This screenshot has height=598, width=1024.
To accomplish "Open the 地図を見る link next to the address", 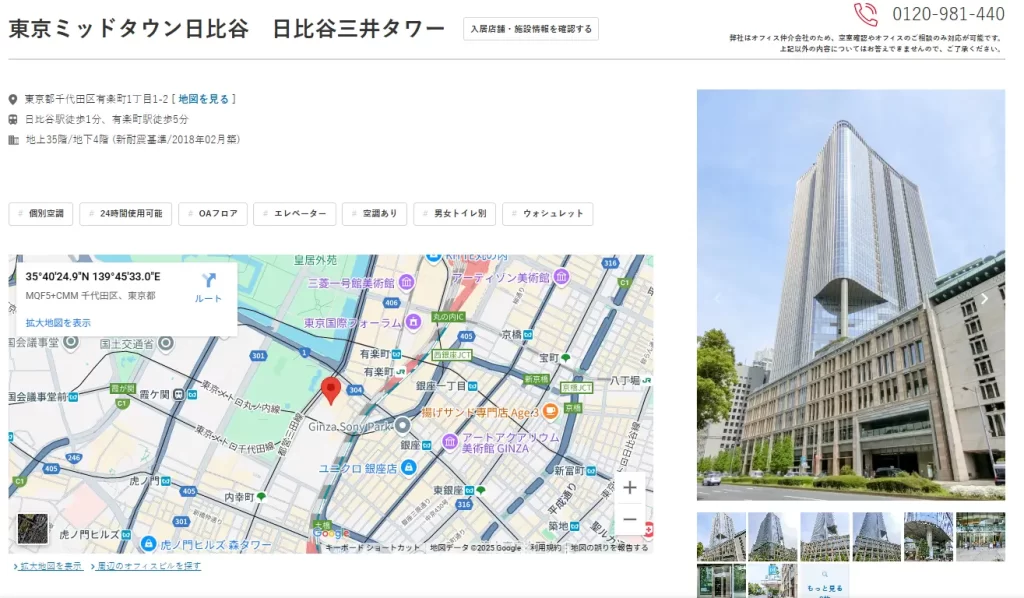I will [204, 98].
